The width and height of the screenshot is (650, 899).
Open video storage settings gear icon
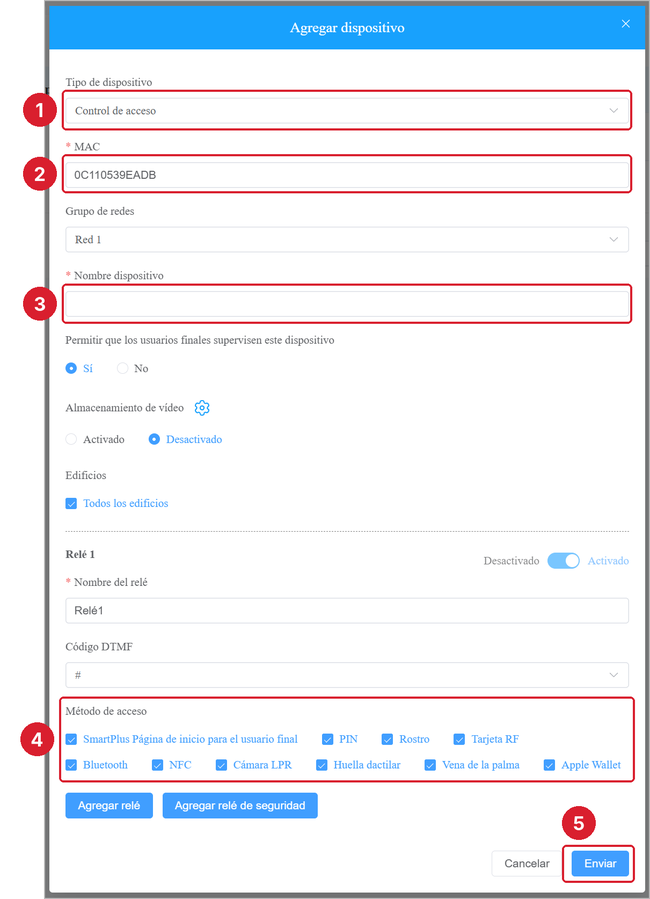tap(202, 408)
